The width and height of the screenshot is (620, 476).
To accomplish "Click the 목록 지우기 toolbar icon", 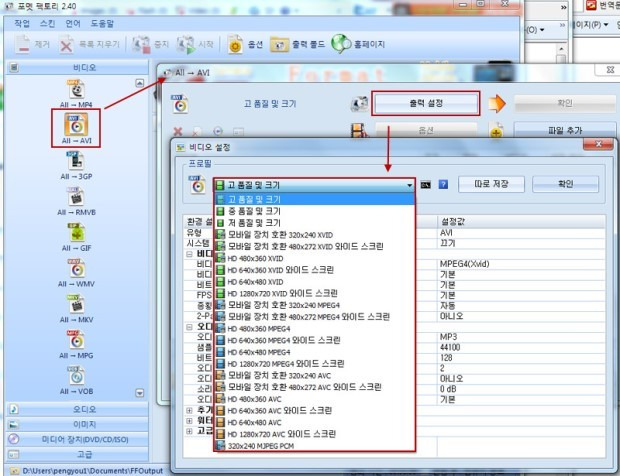I will 66,44.
